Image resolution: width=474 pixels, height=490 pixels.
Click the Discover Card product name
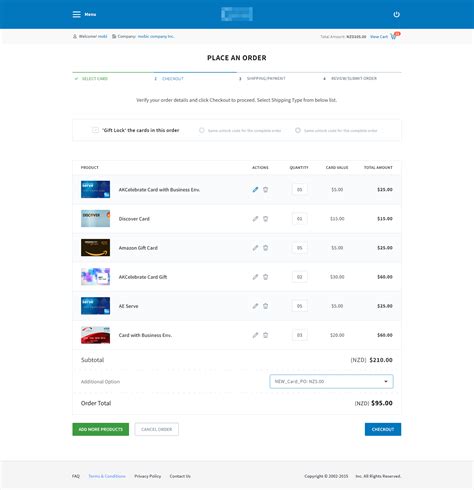tap(134, 219)
